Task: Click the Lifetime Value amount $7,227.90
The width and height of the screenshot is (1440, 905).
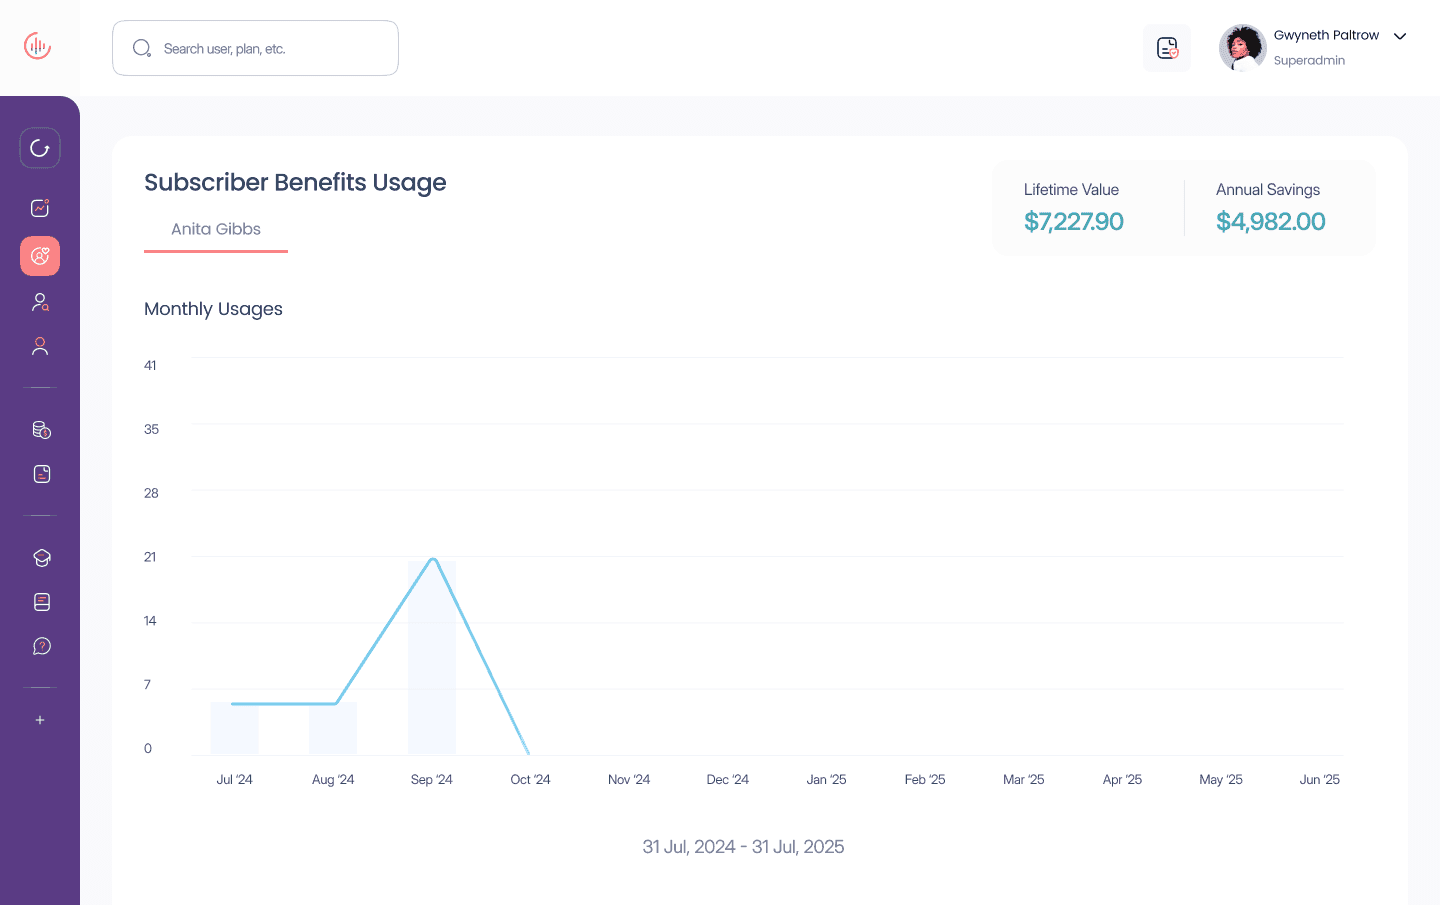Action: 1074,221
